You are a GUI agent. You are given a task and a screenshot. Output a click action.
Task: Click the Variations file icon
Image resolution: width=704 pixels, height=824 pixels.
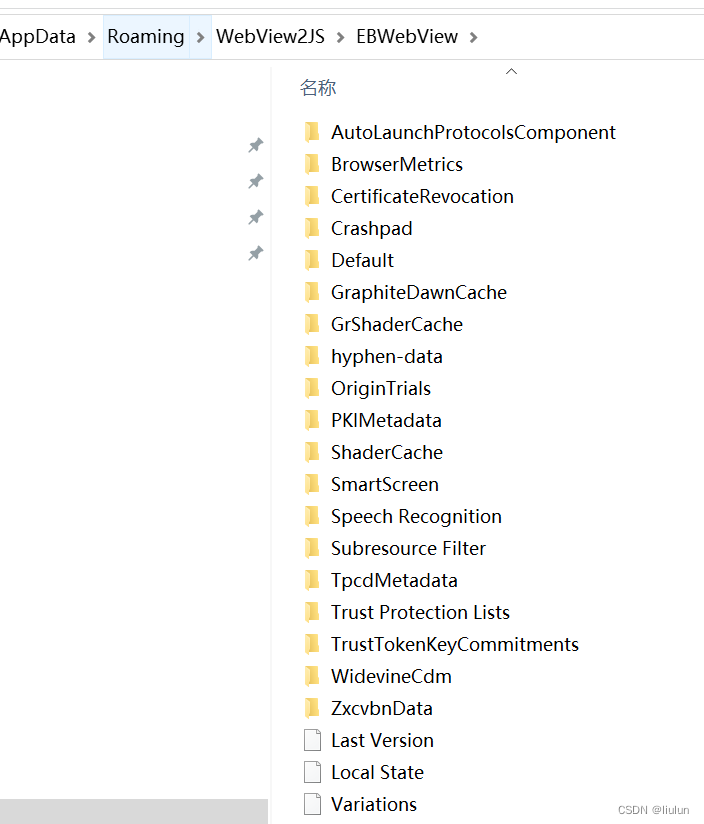[x=313, y=804]
